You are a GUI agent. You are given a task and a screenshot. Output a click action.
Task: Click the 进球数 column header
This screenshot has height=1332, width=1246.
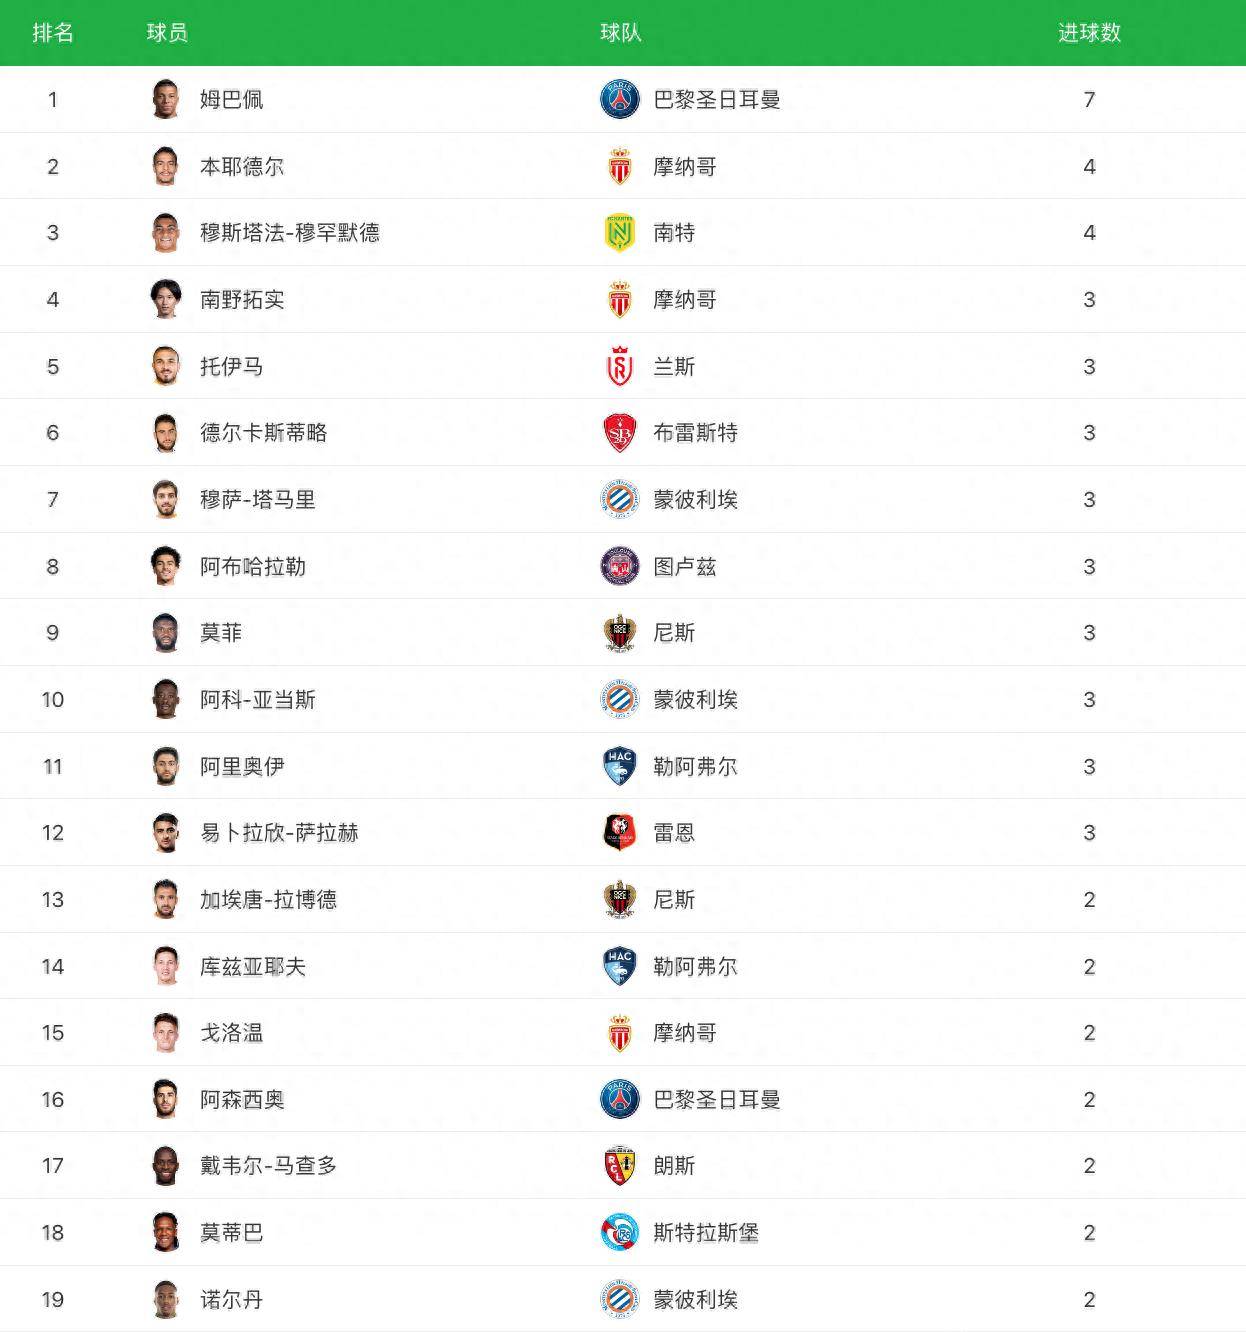pos(1089,33)
